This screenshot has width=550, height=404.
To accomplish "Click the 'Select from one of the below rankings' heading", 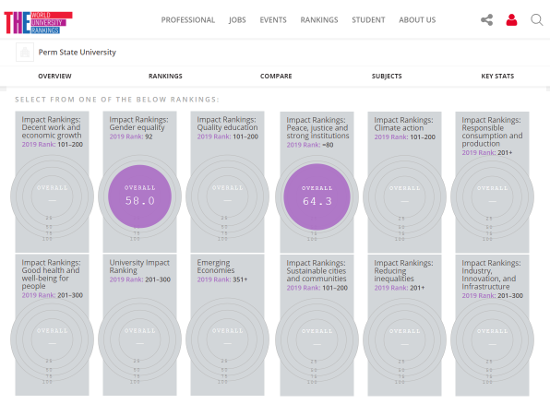I will tap(117, 100).
